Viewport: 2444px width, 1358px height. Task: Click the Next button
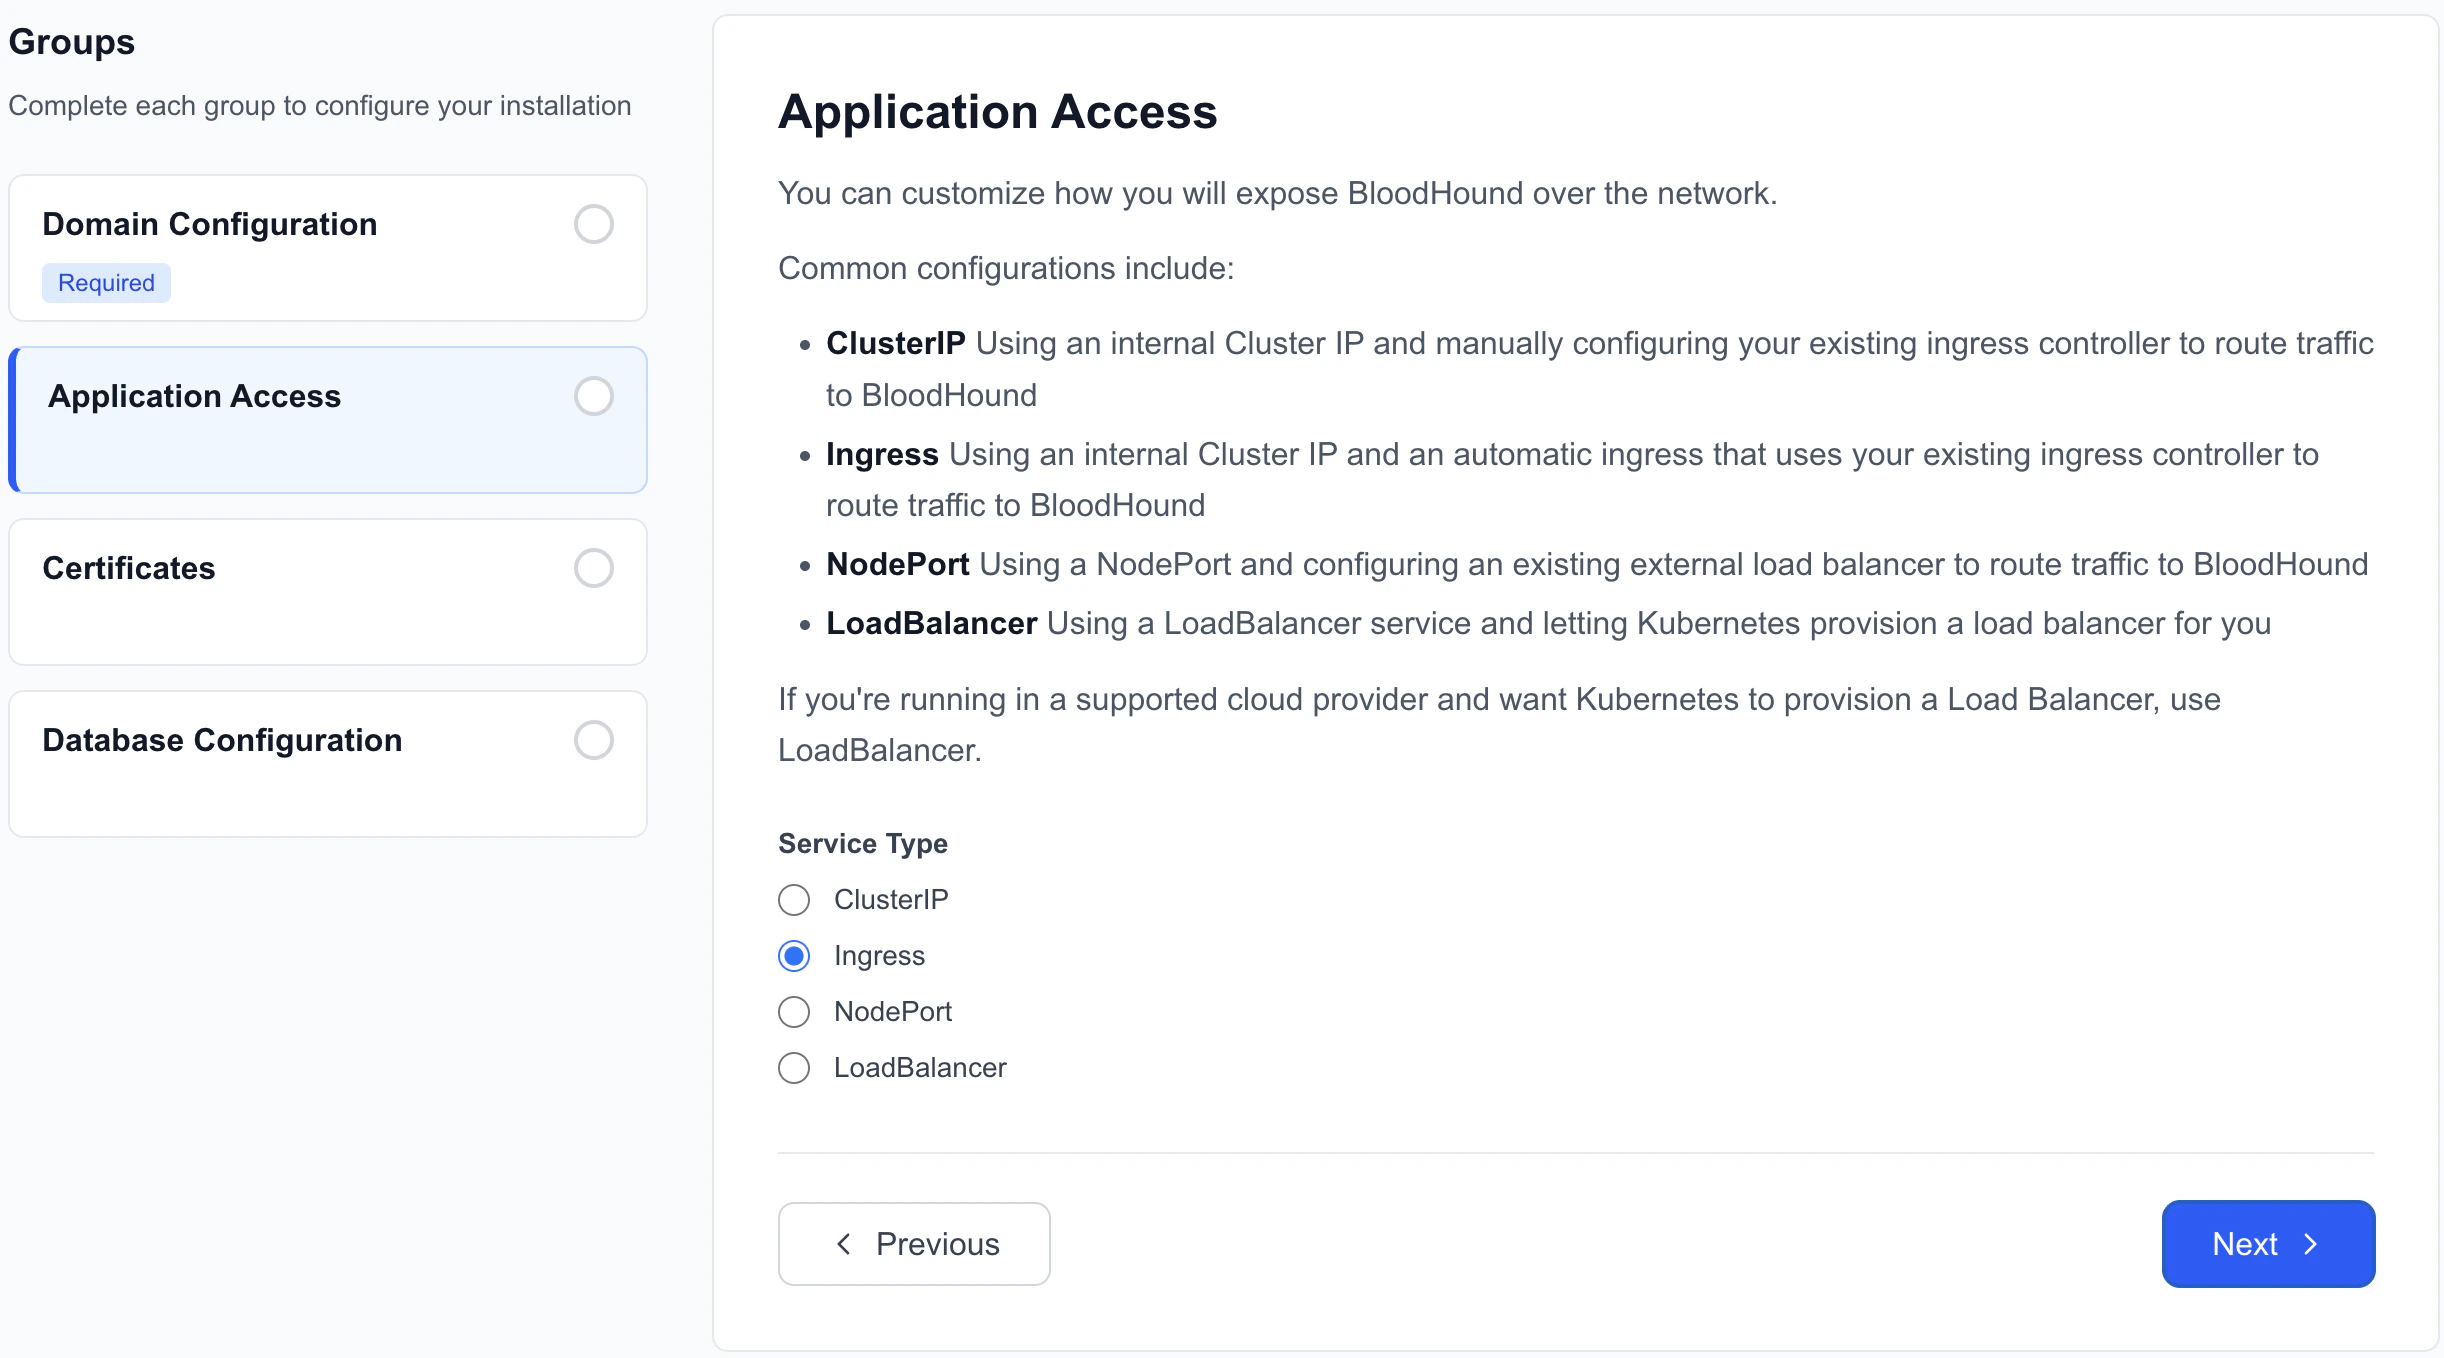[x=2268, y=1244]
